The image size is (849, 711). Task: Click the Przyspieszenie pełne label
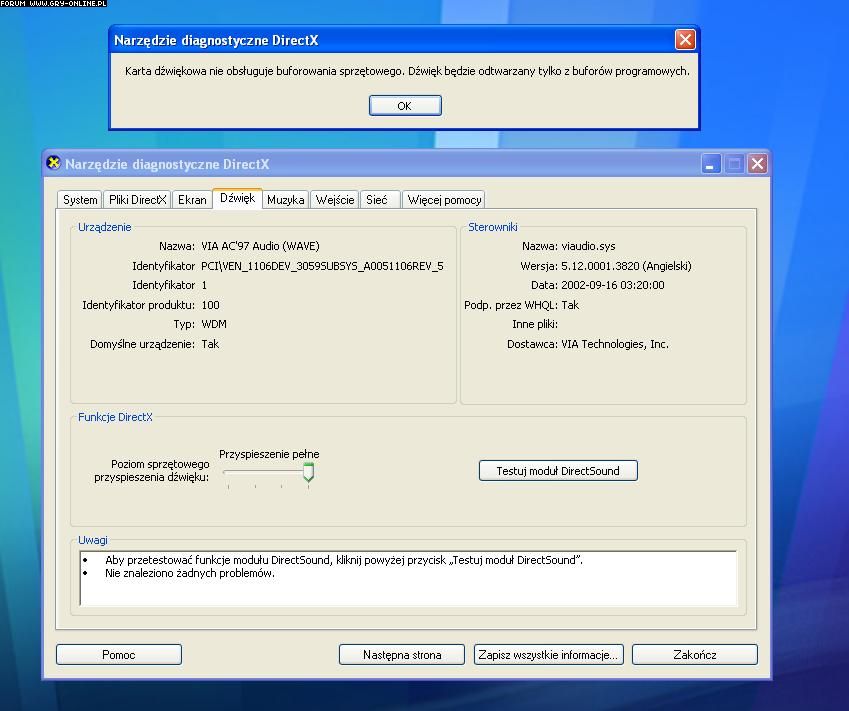(269, 454)
